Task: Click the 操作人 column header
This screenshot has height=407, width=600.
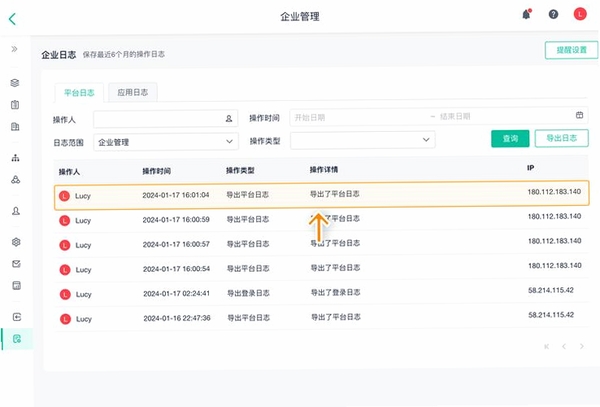Action: pyautogui.click(x=69, y=172)
